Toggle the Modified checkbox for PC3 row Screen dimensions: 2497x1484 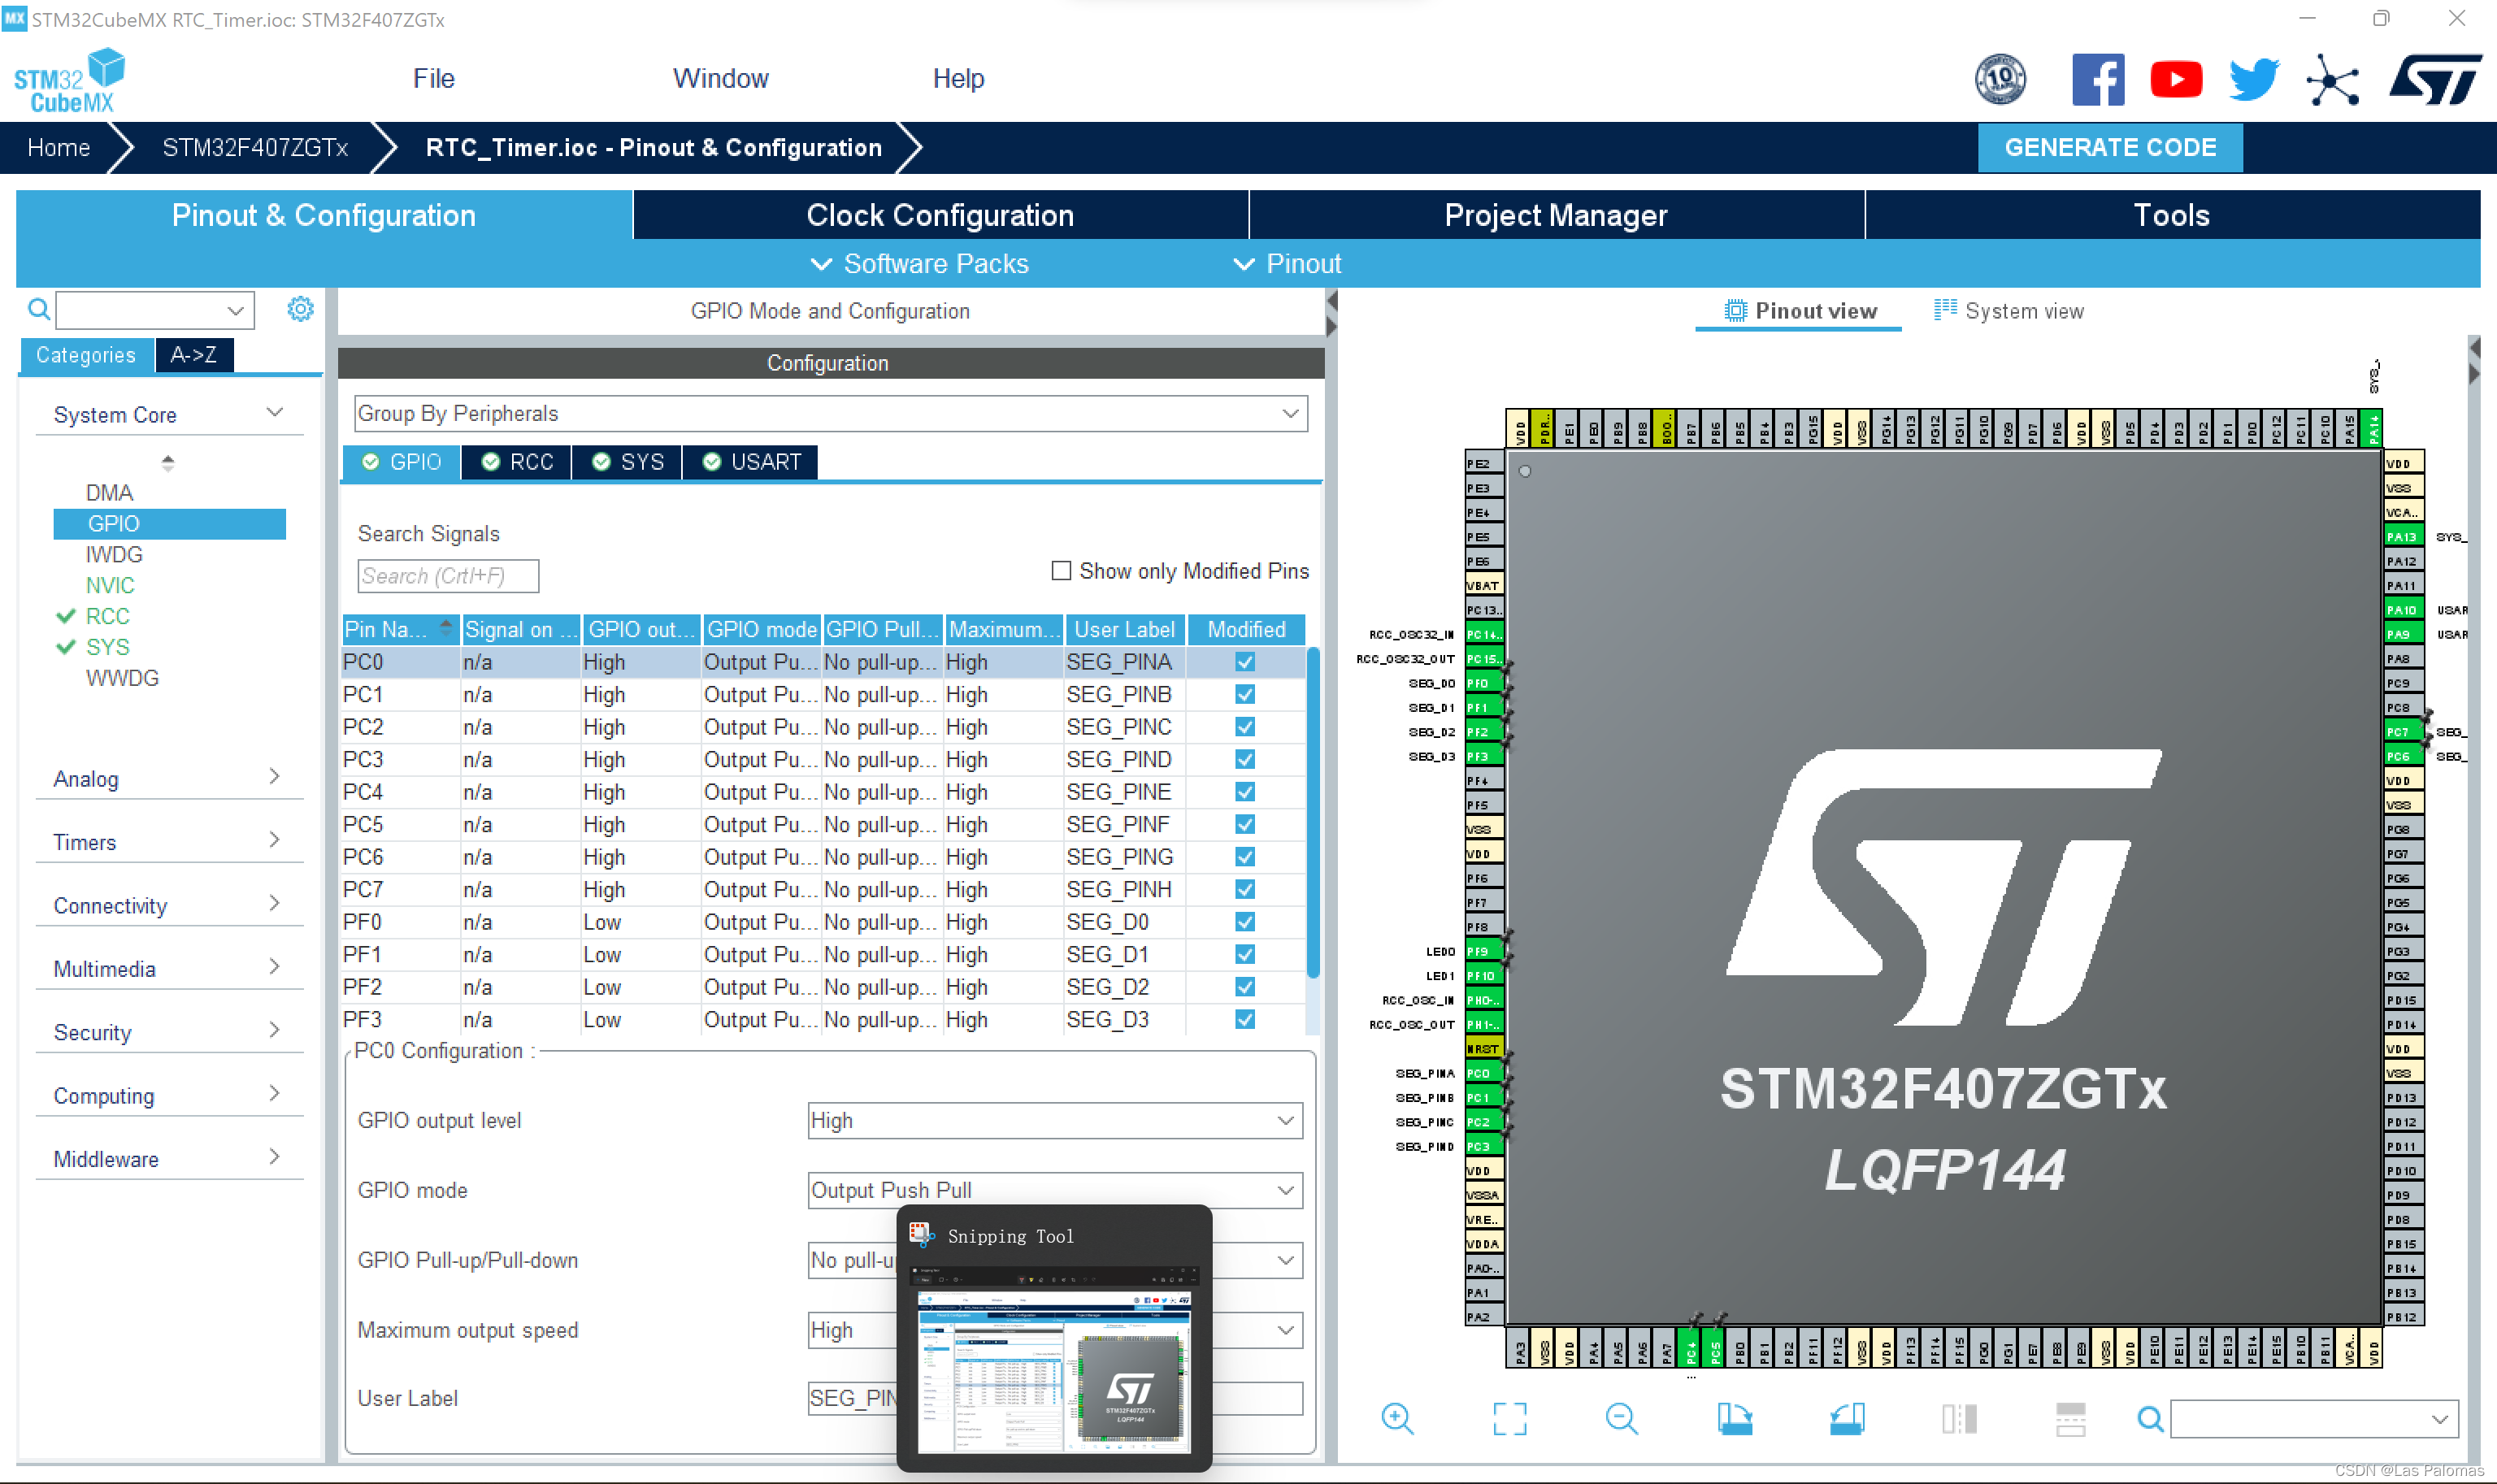[1244, 760]
